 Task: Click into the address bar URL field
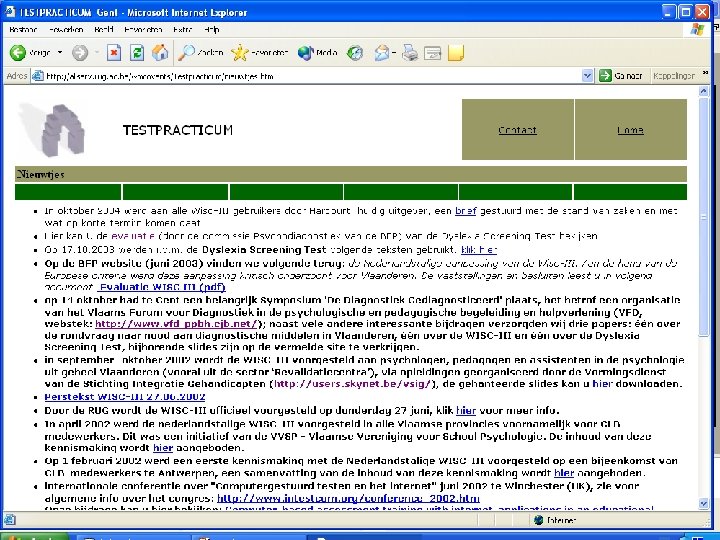(312, 76)
